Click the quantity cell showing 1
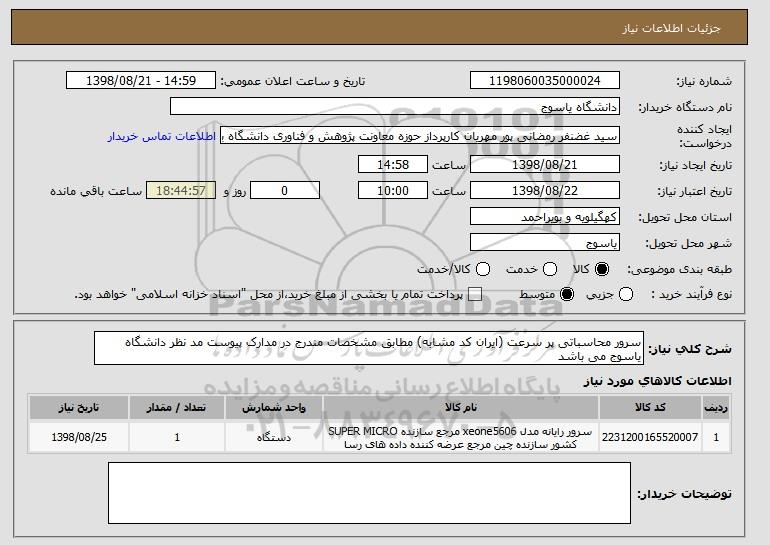The width and height of the screenshot is (770, 545). (x=177, y=437)
